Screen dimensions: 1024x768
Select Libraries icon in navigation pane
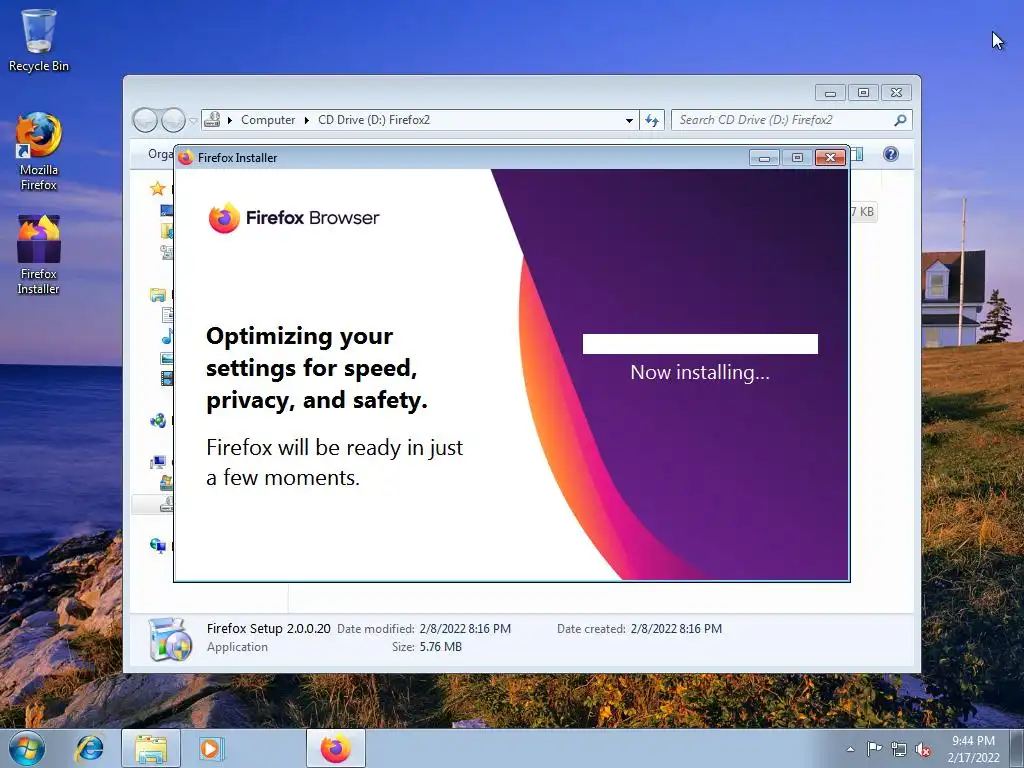pyautogui.click(x=157, y=295)
